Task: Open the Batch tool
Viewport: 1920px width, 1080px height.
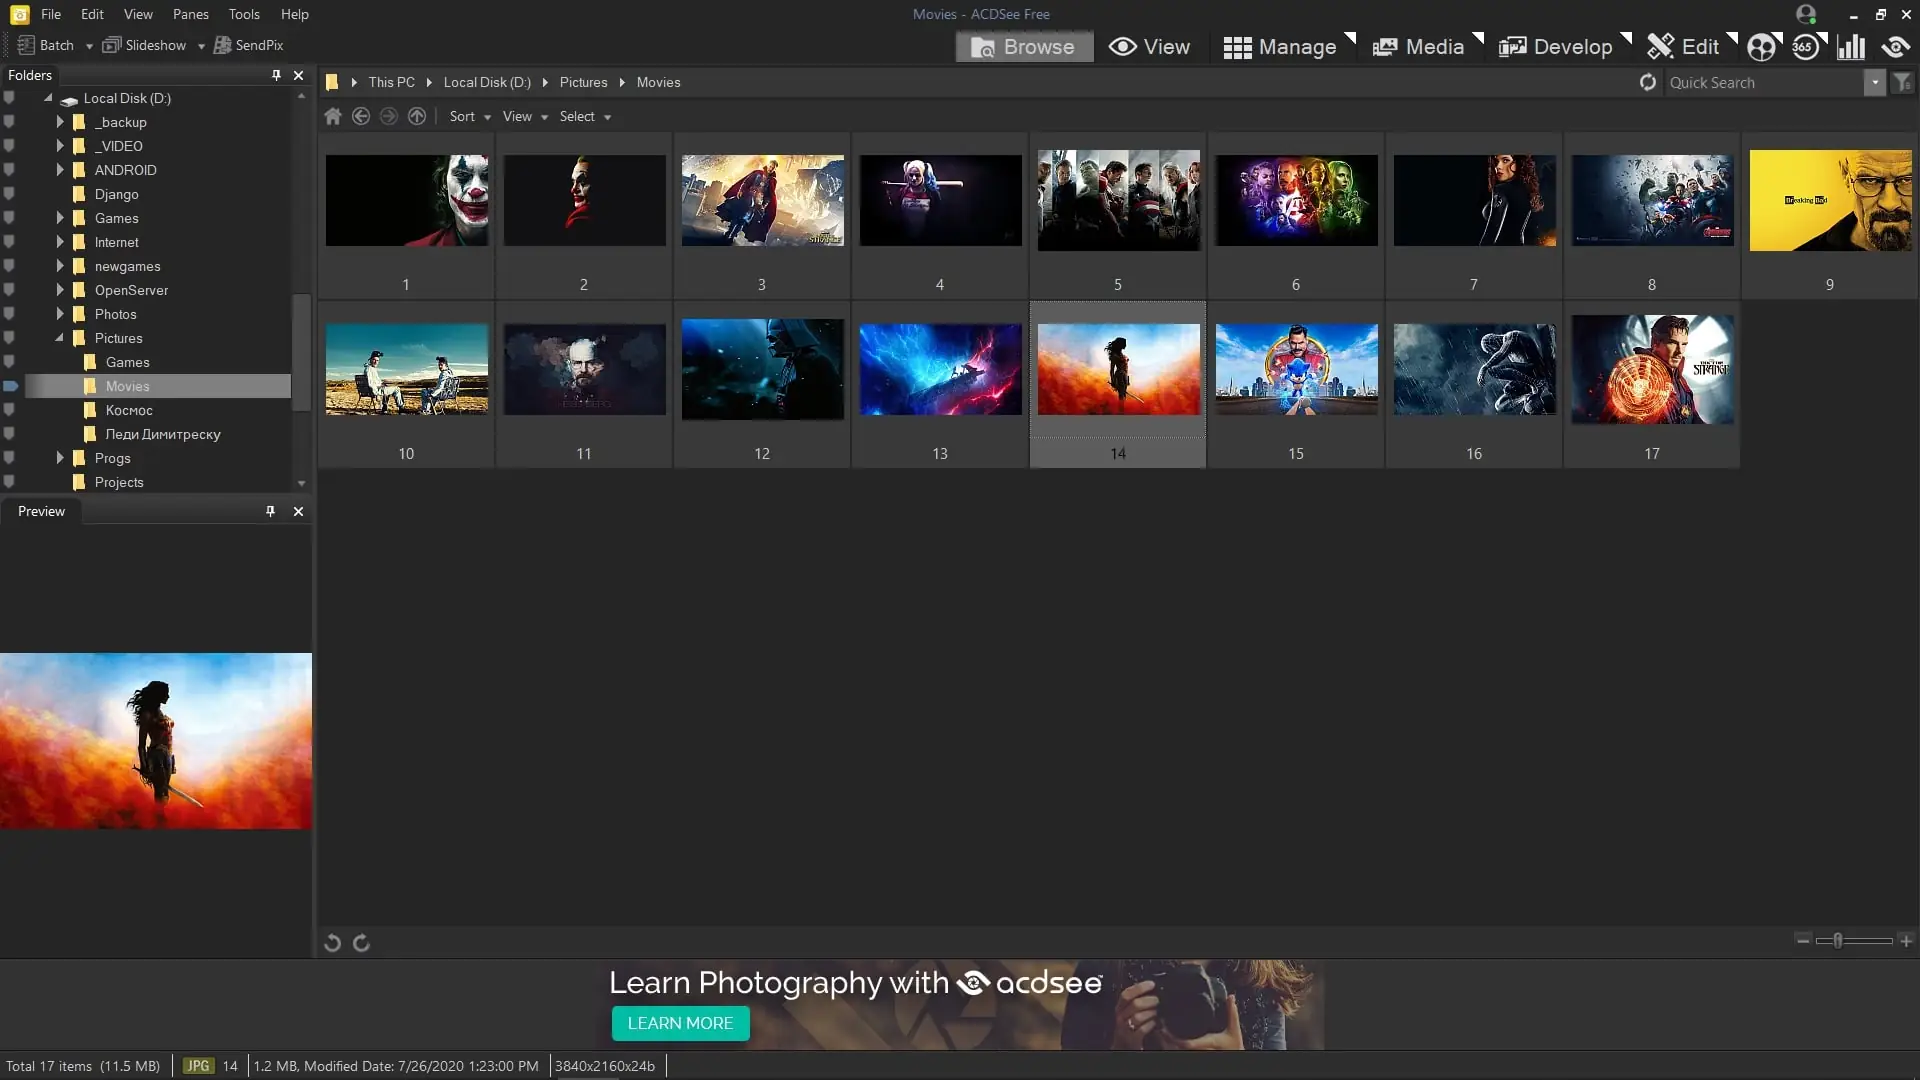Action: tap(46, 45)
